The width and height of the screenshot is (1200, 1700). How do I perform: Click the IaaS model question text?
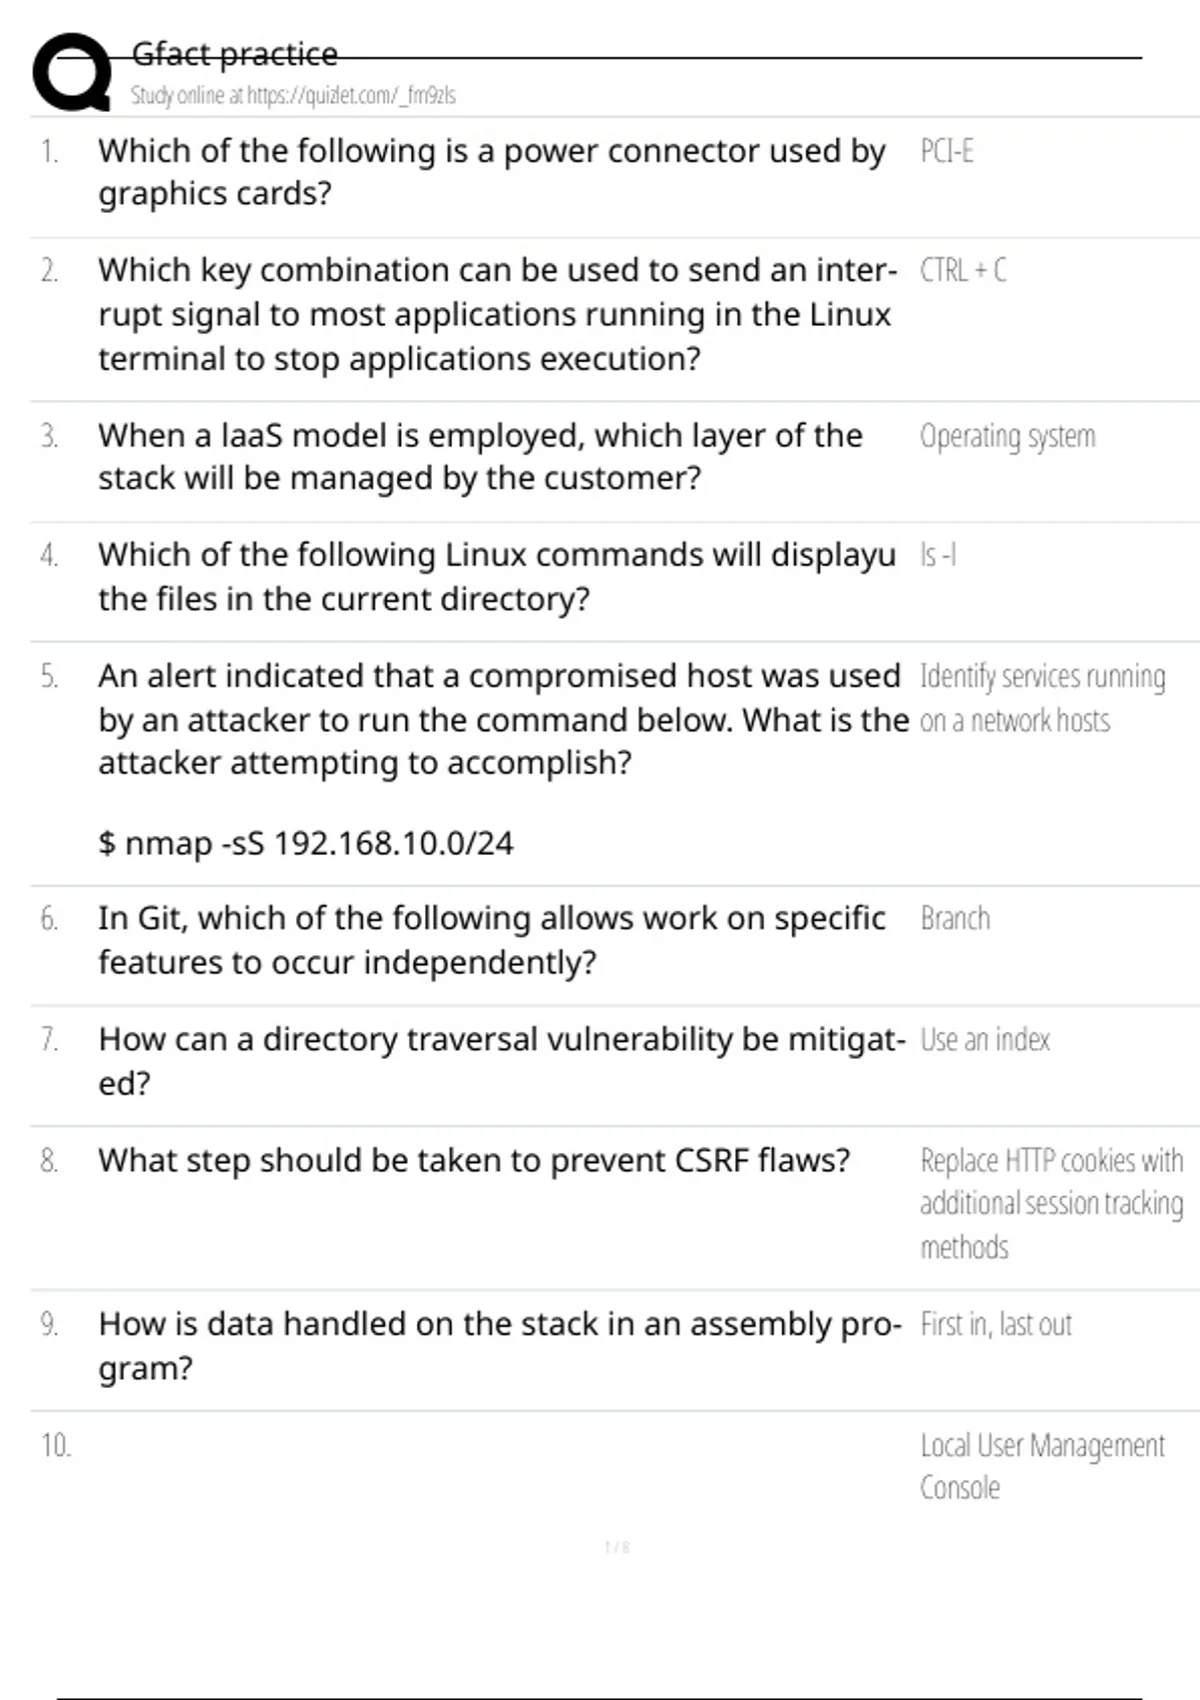coord(480,457)
